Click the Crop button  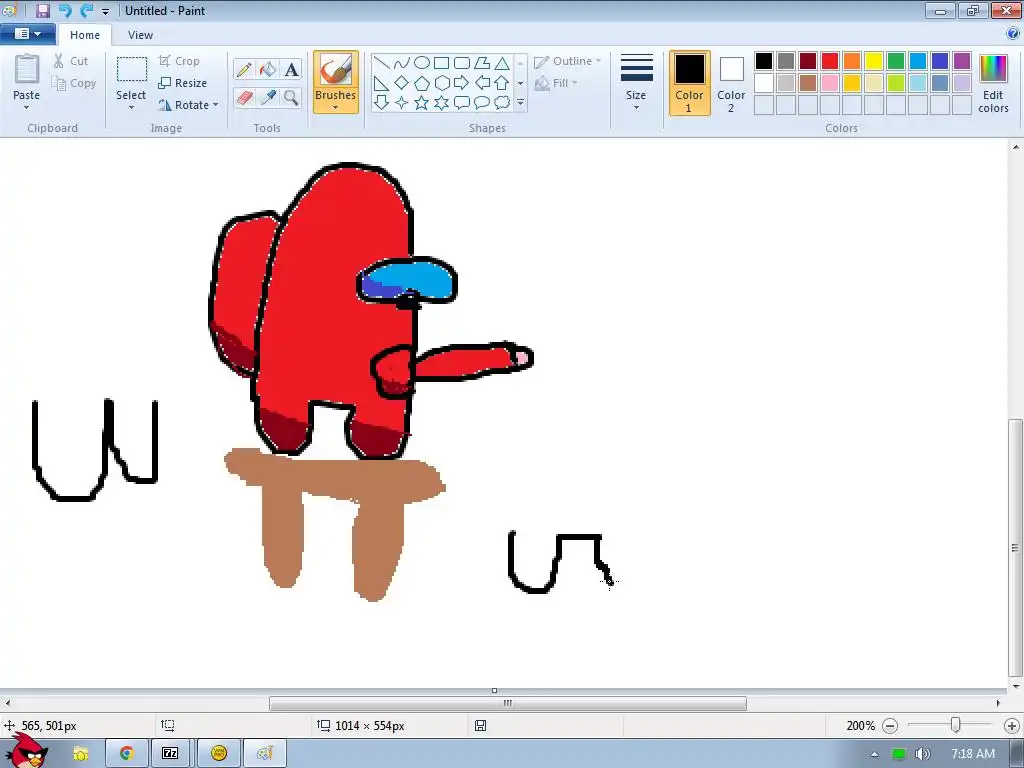pos(179,61)
